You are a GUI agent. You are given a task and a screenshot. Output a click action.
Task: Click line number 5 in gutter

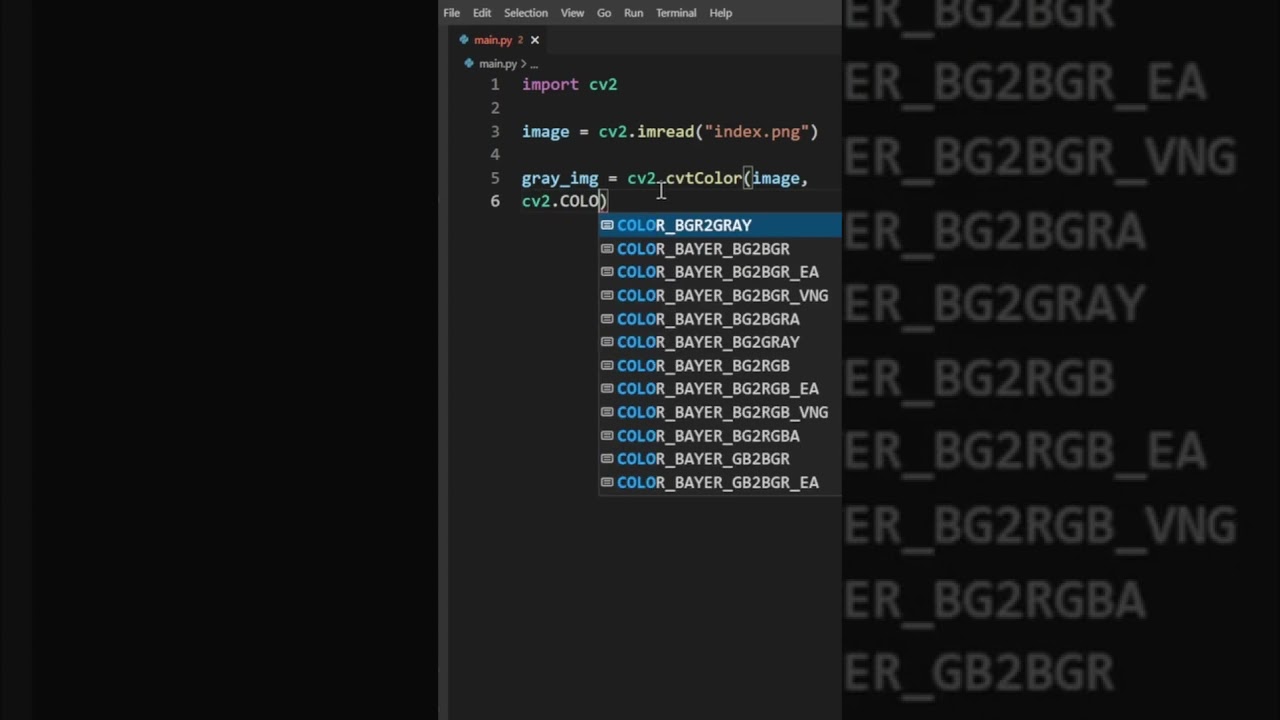pos(495,178)
